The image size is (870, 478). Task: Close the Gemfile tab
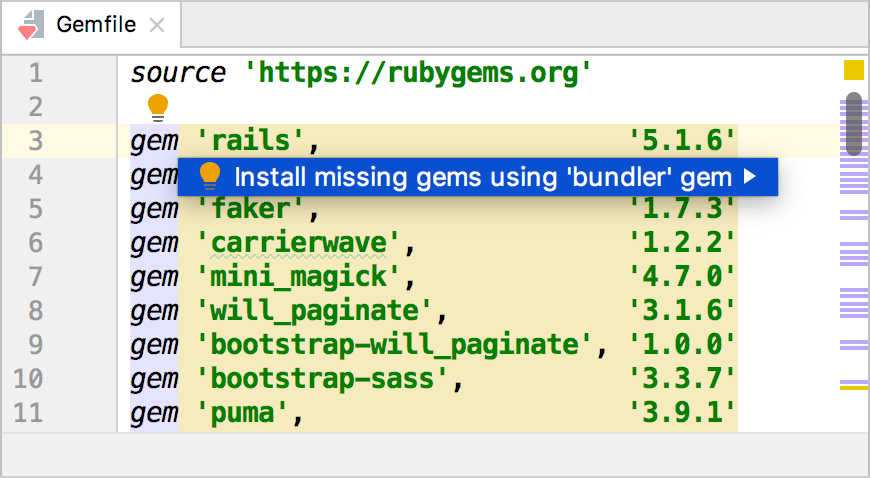click(158, 25)
